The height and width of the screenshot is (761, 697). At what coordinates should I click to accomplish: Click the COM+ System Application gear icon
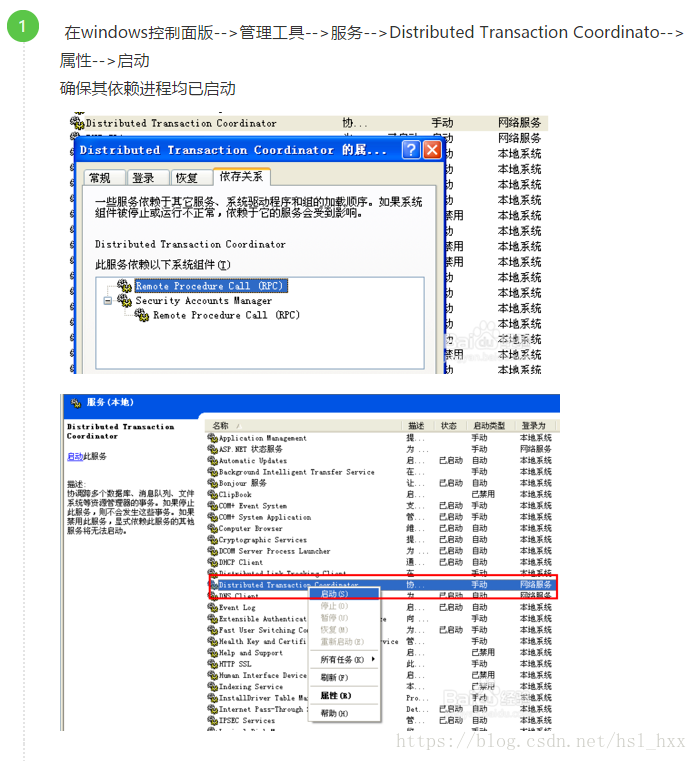pos(213,517)
